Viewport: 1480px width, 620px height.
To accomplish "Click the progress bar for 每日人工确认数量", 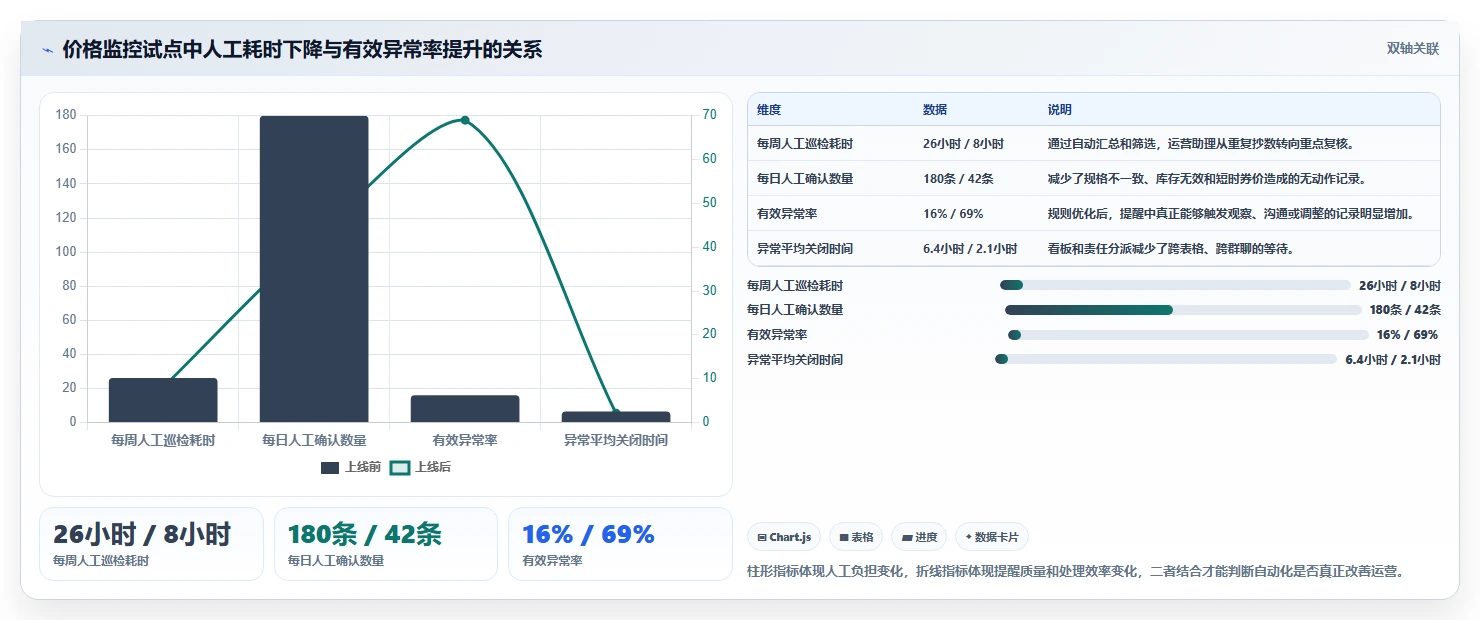I will click(x=1183, y=310).
